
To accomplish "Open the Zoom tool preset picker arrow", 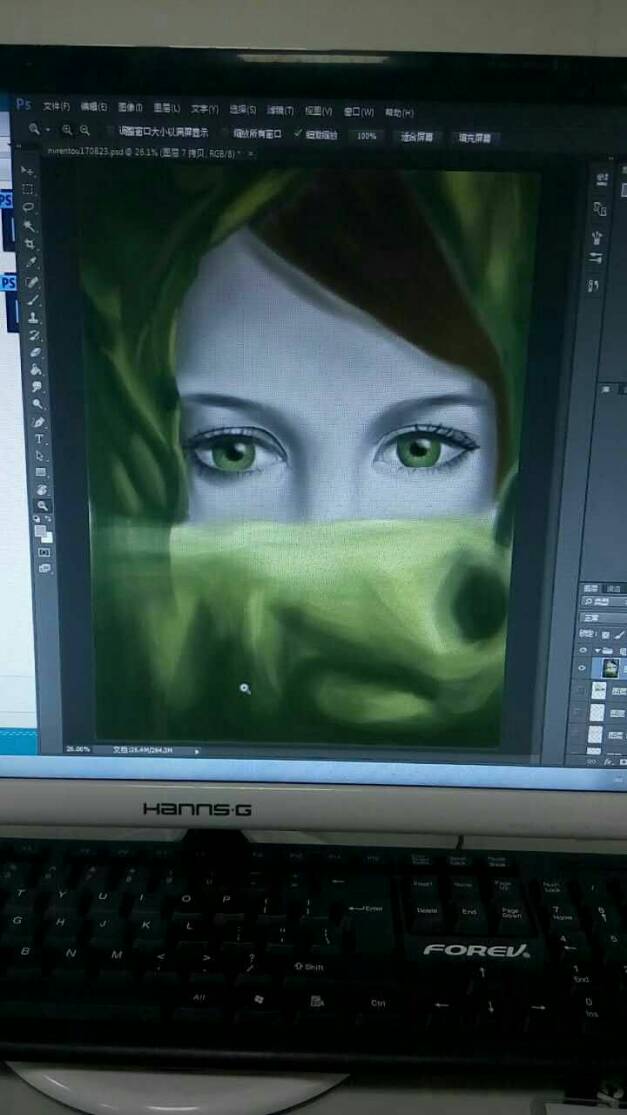I will (x=48, y=130).
